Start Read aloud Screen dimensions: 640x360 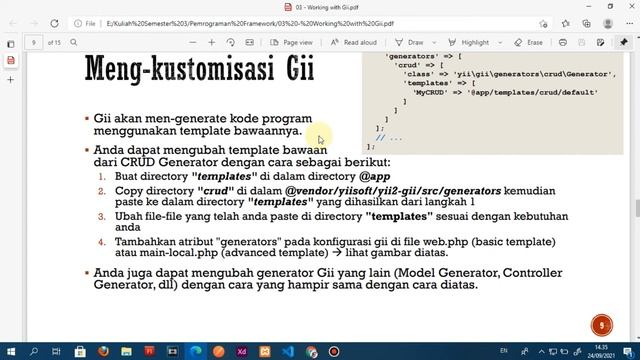pyautogui.click(x=353, y=42)
